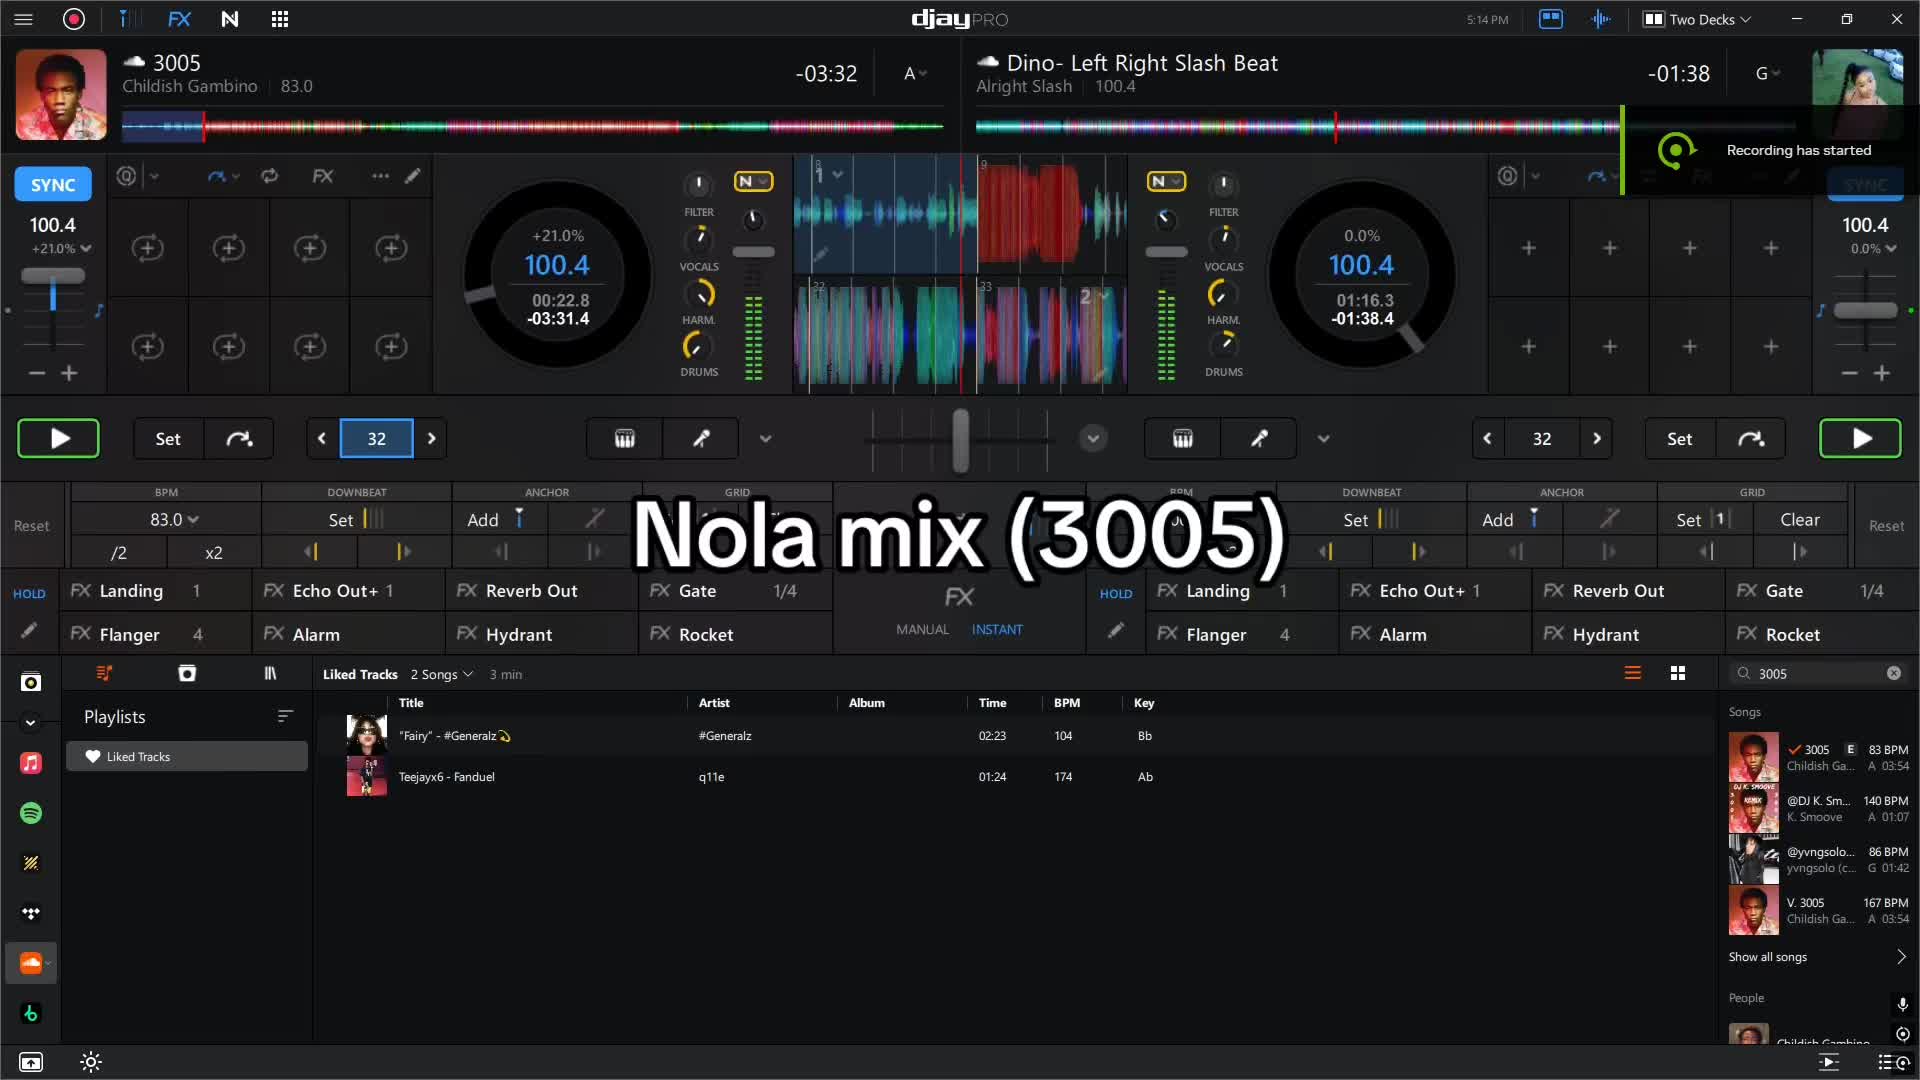Click the deck layout icon in top bar

1551,19
